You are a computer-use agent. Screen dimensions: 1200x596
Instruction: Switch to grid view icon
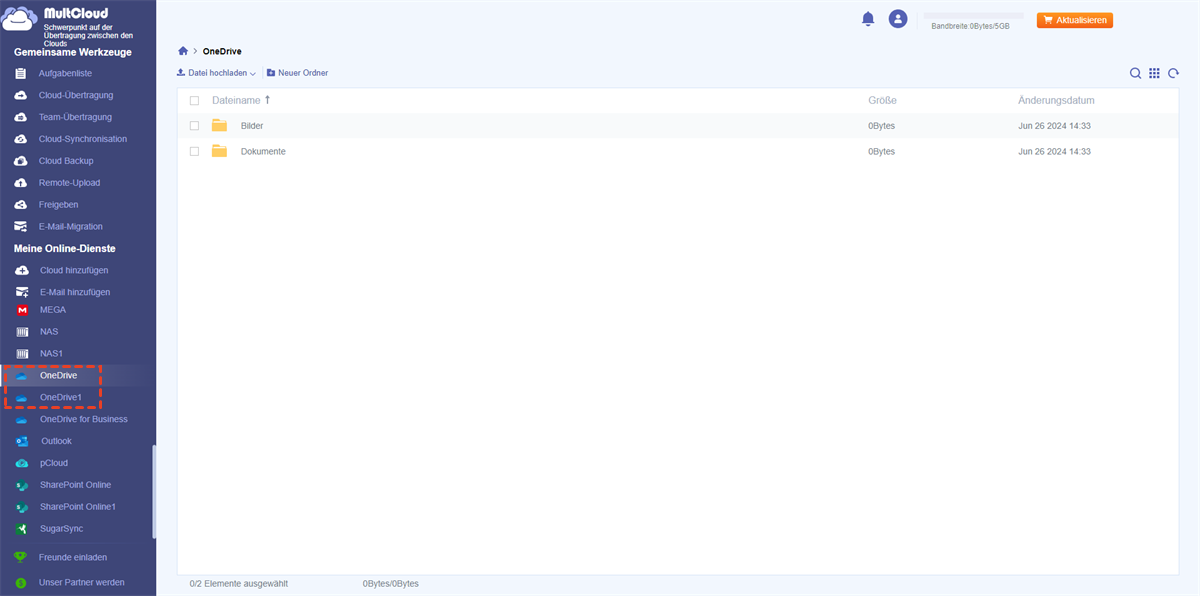coord(1154,73)
